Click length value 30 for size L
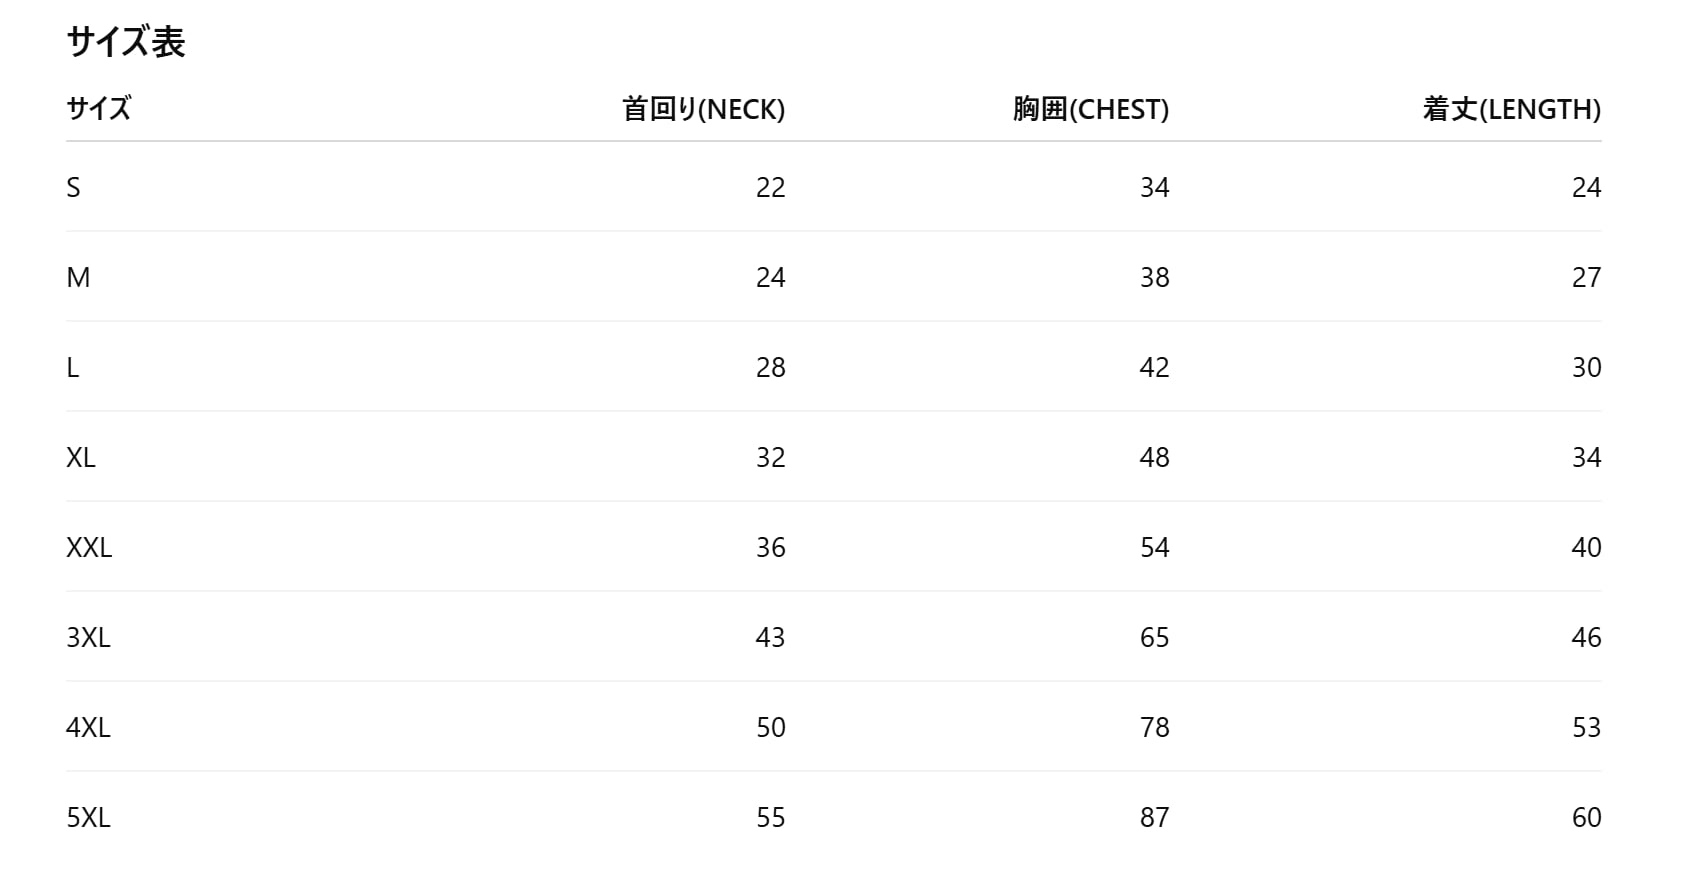 point(1586,367)
